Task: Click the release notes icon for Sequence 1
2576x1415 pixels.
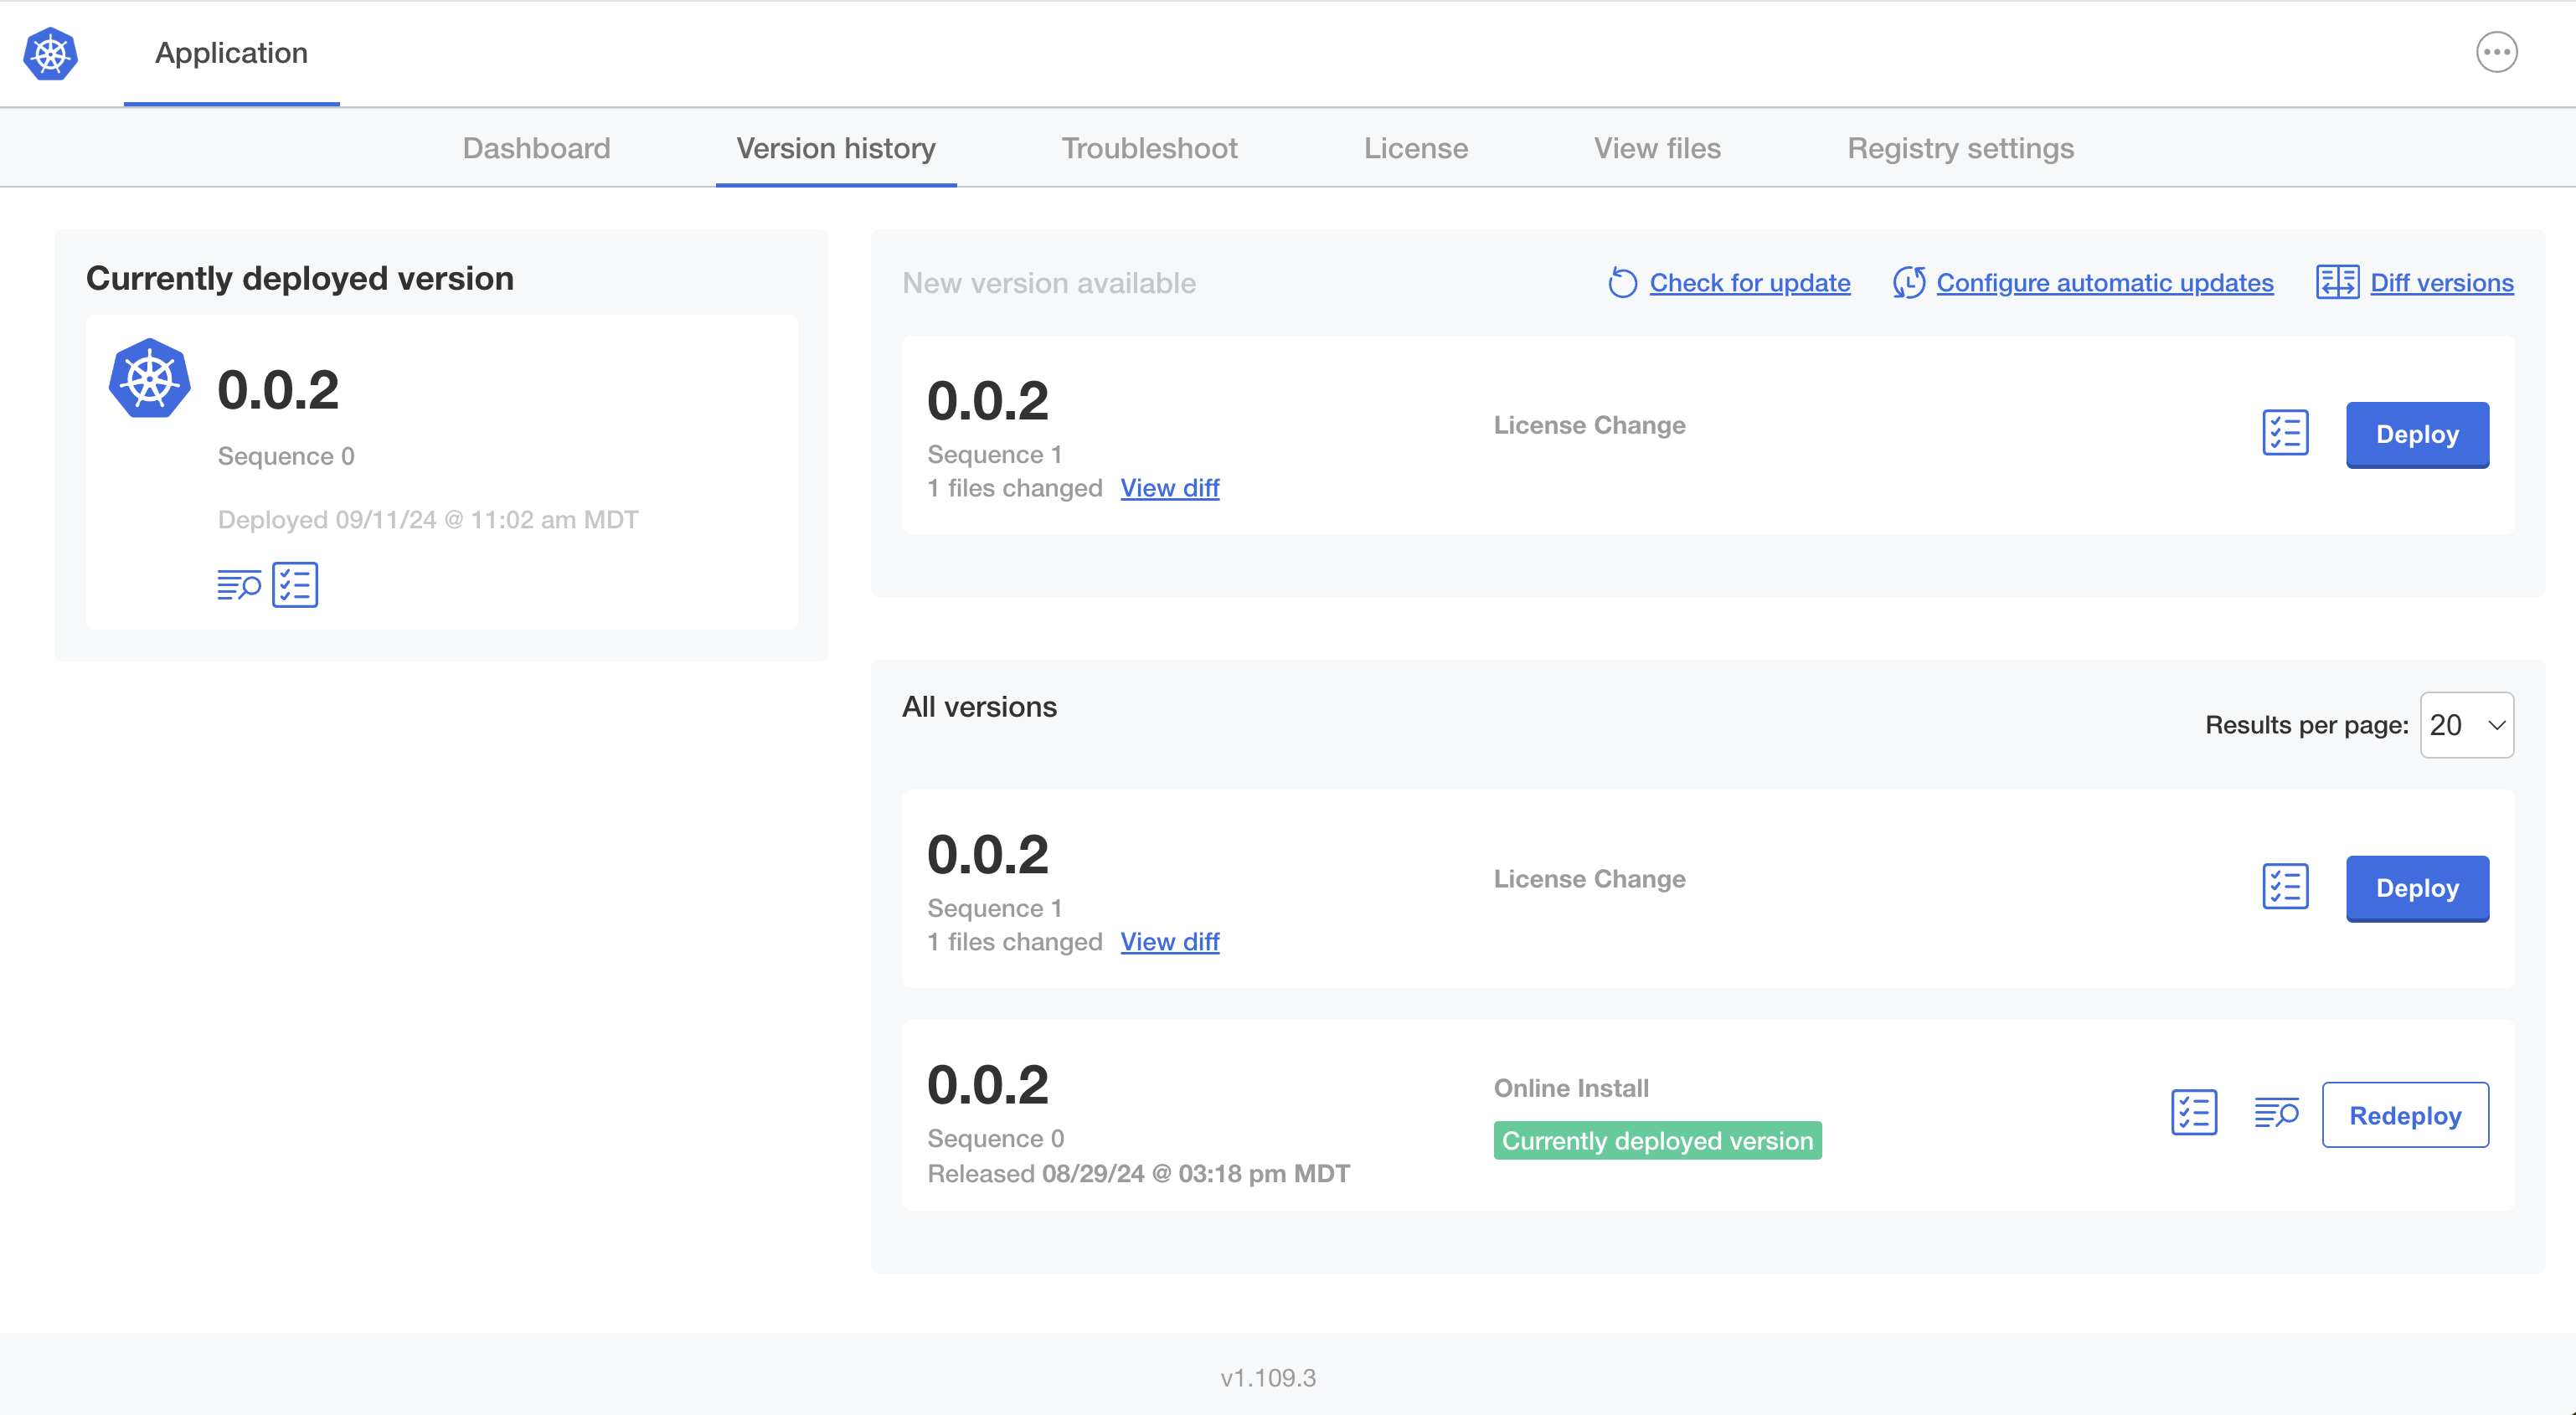Action: pos(2285,887)
